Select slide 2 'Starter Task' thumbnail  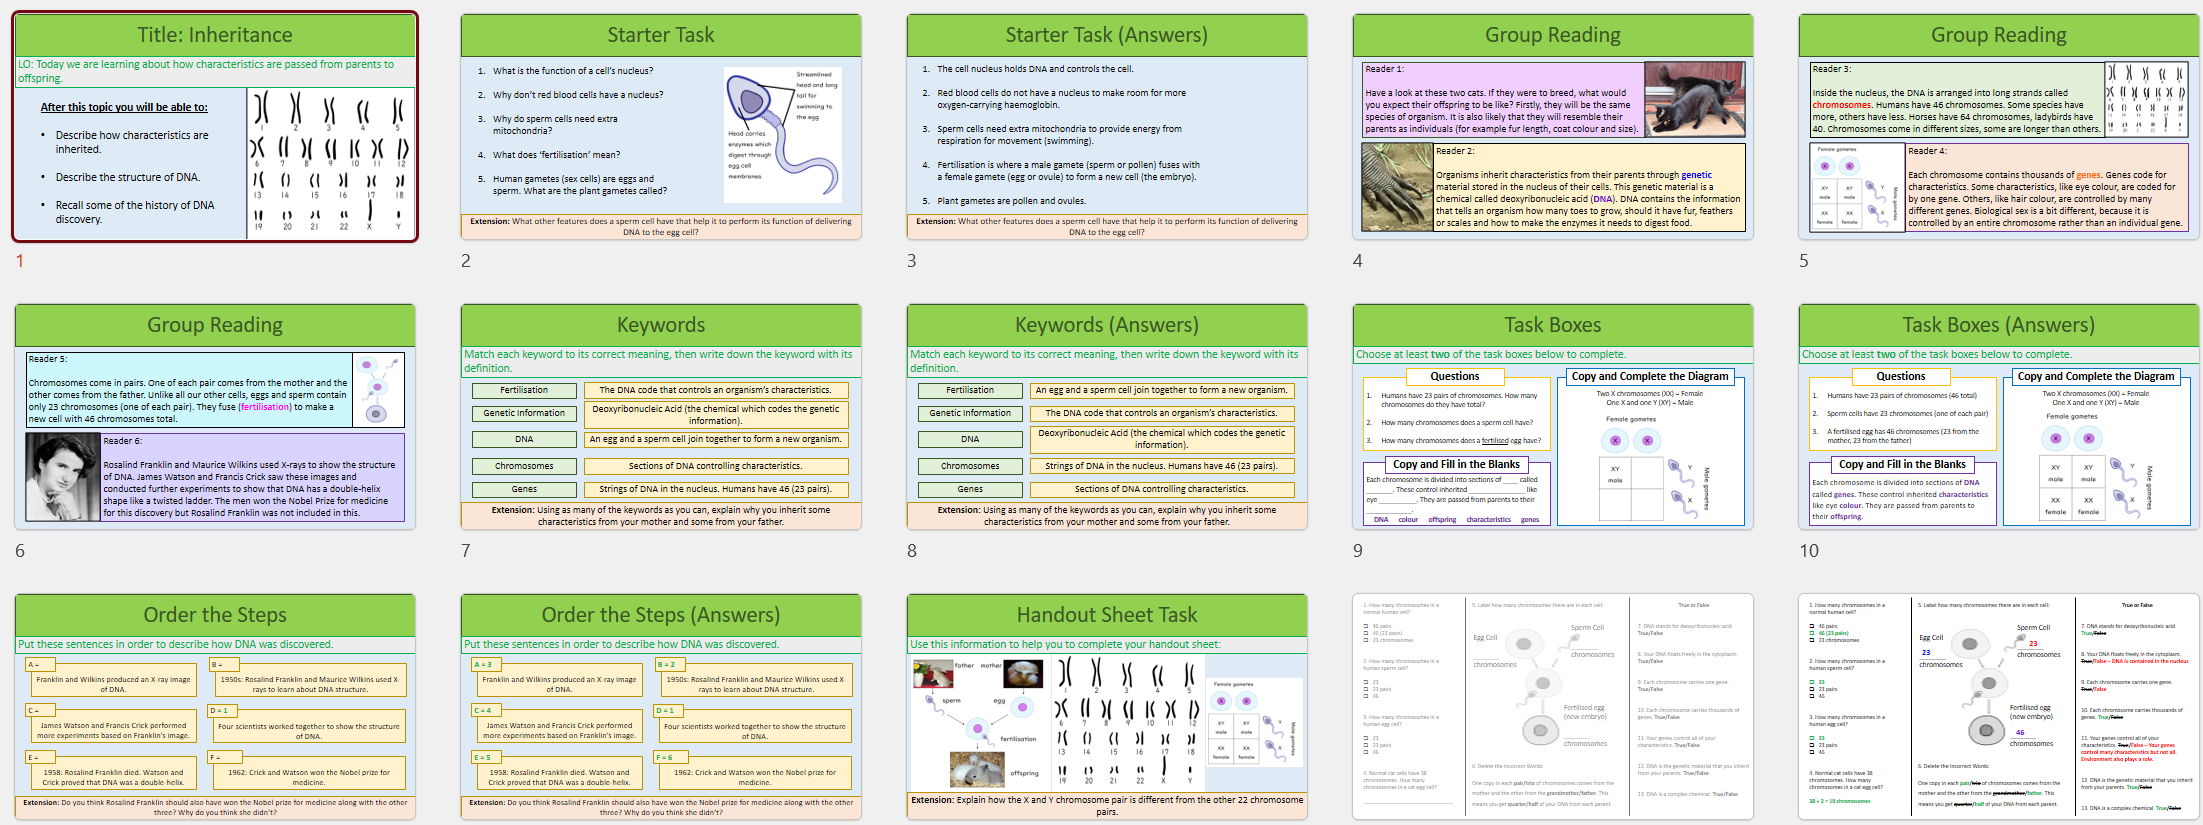(x=661, y=127)
